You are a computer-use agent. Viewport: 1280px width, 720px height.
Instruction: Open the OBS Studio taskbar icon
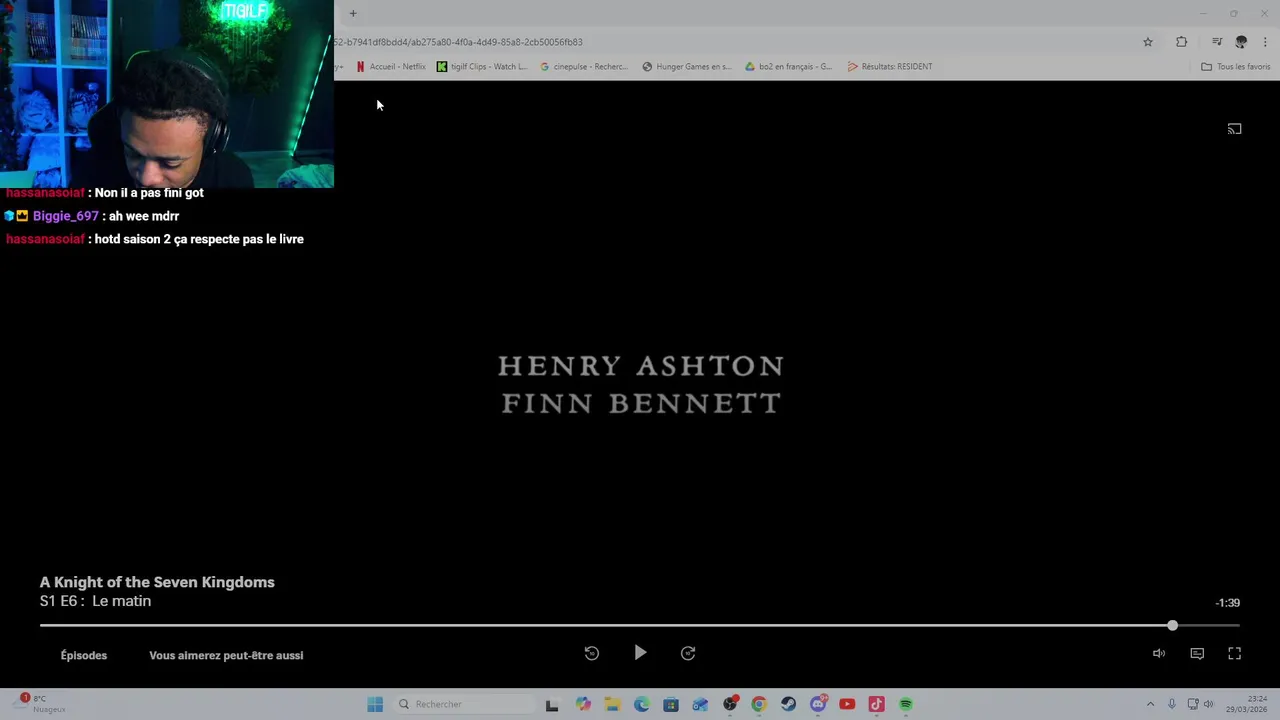[x=730, y=704]
